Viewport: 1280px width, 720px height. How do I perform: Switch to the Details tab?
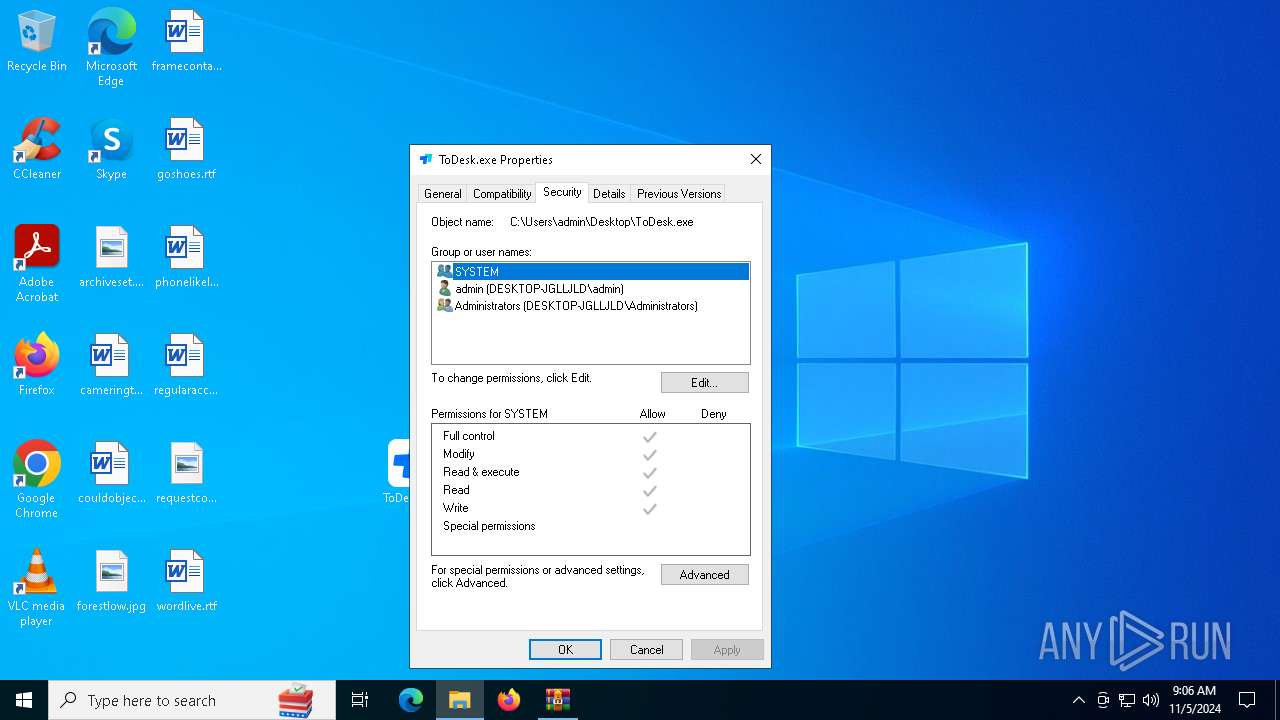tap(609, 194)
